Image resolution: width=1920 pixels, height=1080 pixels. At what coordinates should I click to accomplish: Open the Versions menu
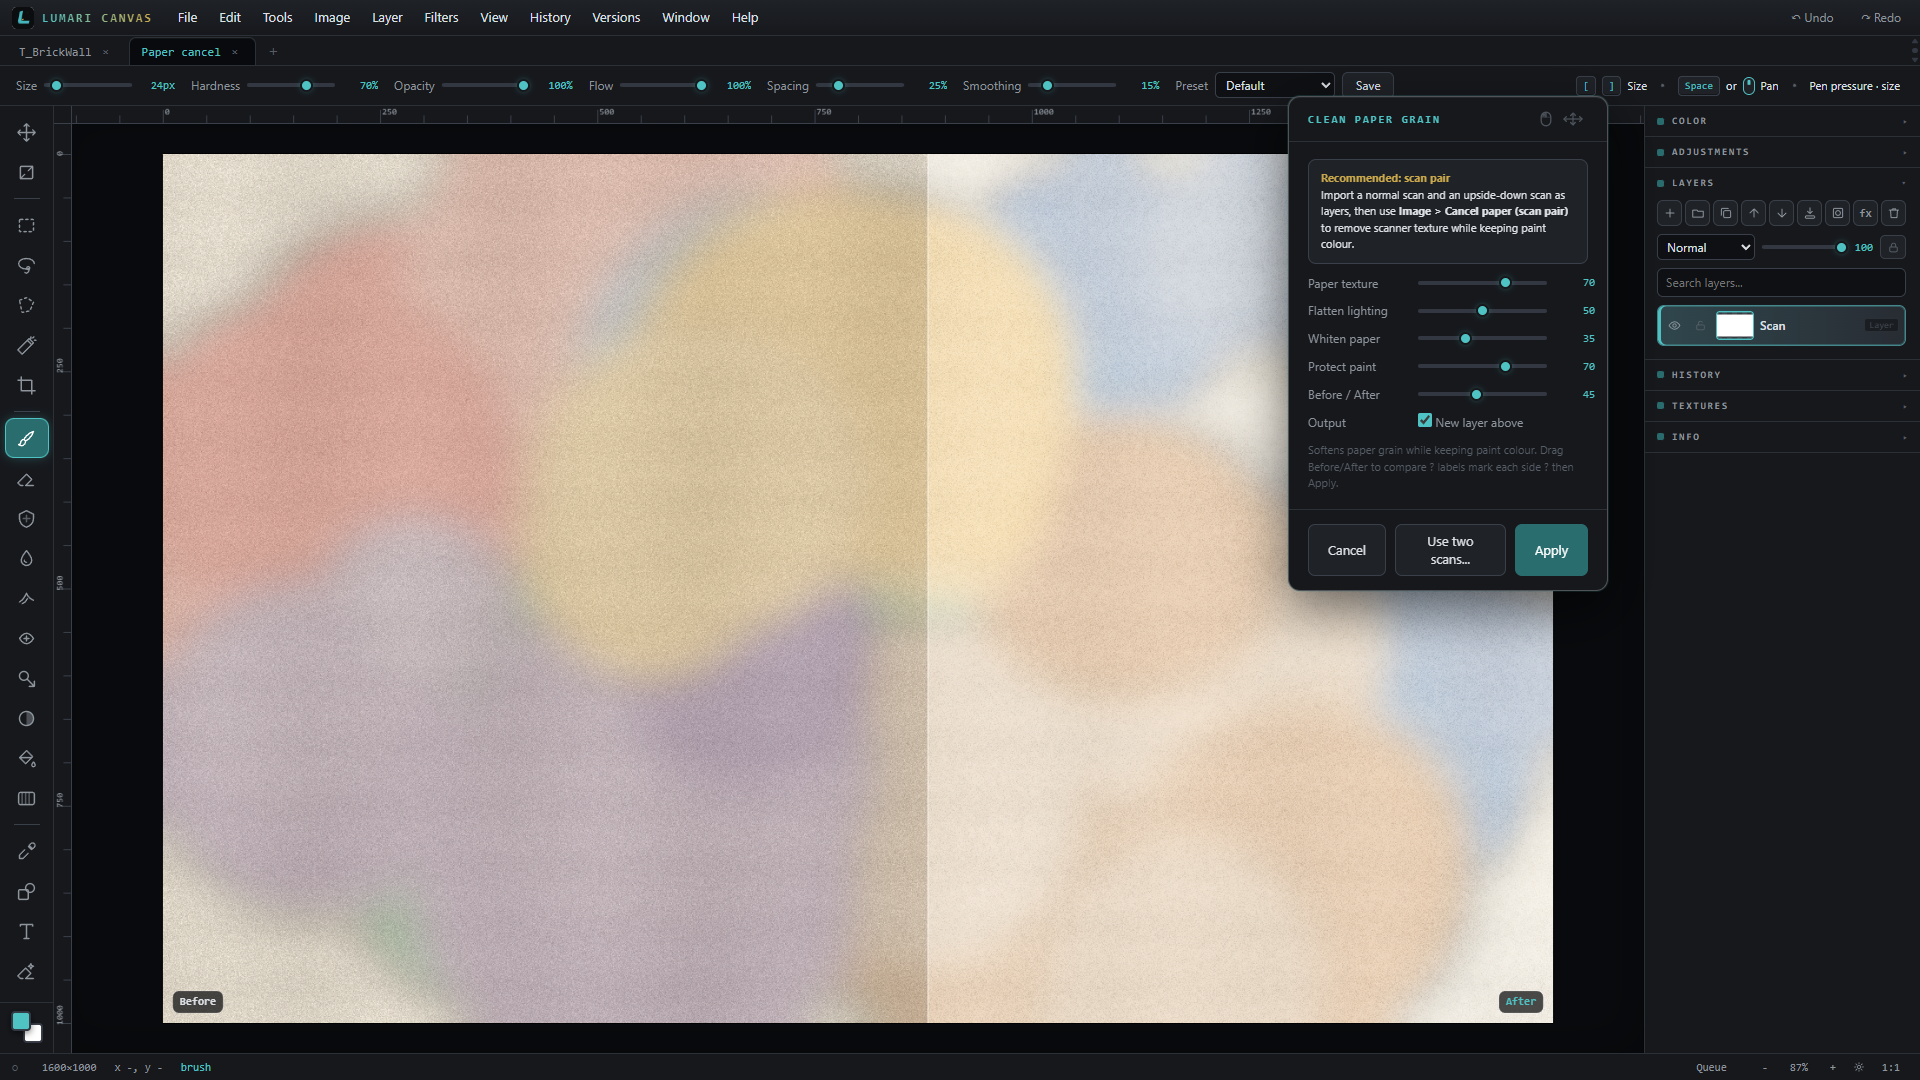pyautogui.click(x=616, y=18)
